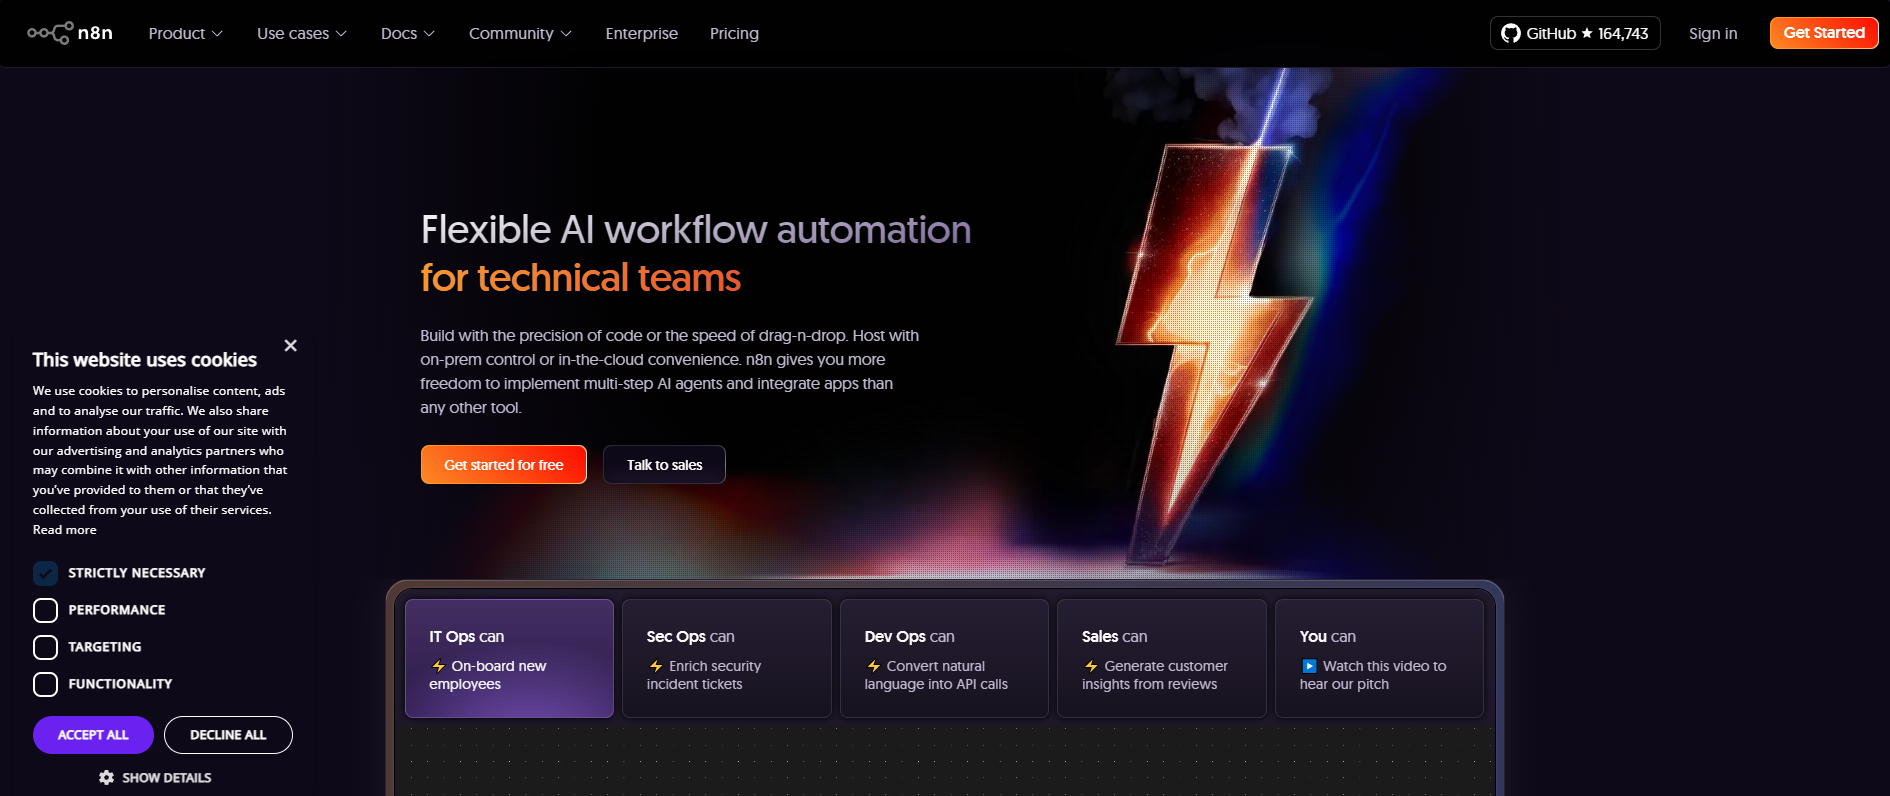The image size is (1890, 796).
Task: Accept all cookies
Action: coord(93,735)
